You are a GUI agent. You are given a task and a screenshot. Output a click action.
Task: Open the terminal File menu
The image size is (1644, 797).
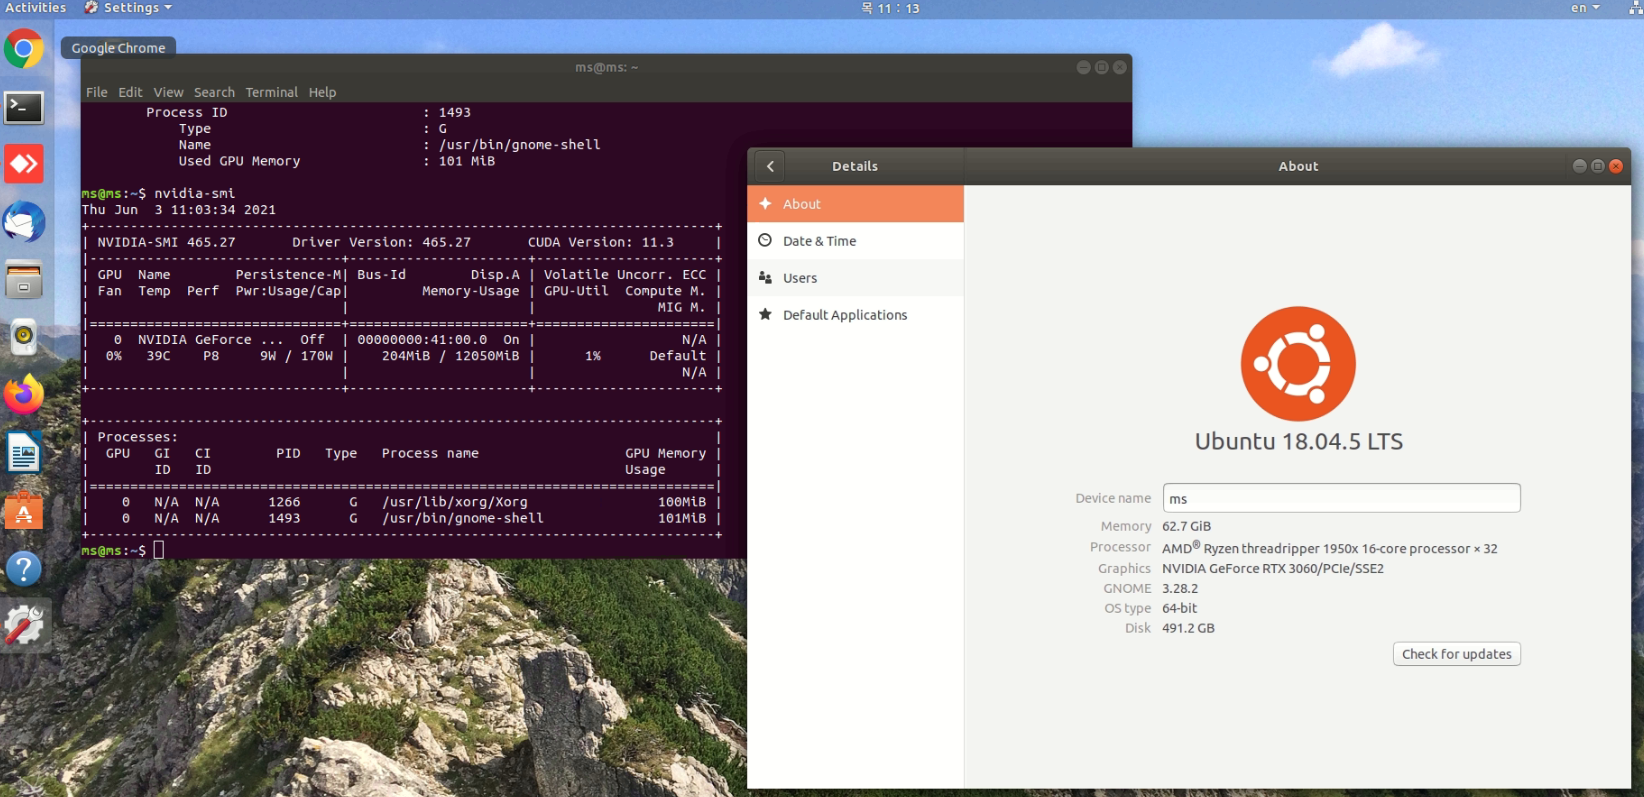[x=97, y=92]
